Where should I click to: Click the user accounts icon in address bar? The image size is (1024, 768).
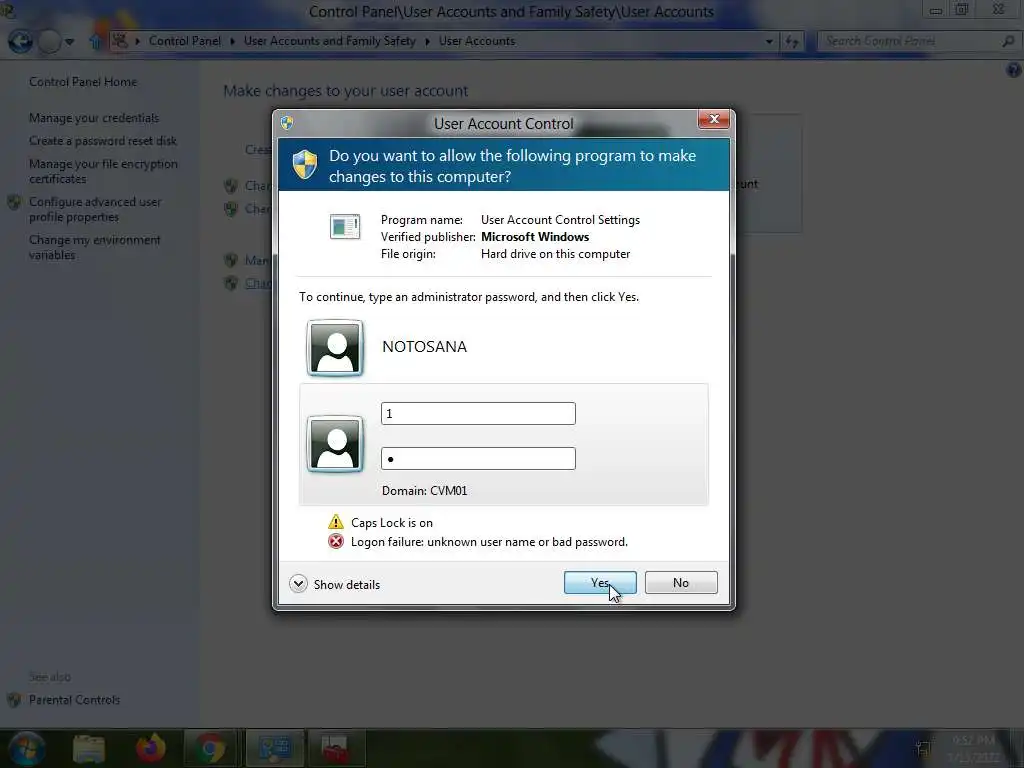click(120, 41)
